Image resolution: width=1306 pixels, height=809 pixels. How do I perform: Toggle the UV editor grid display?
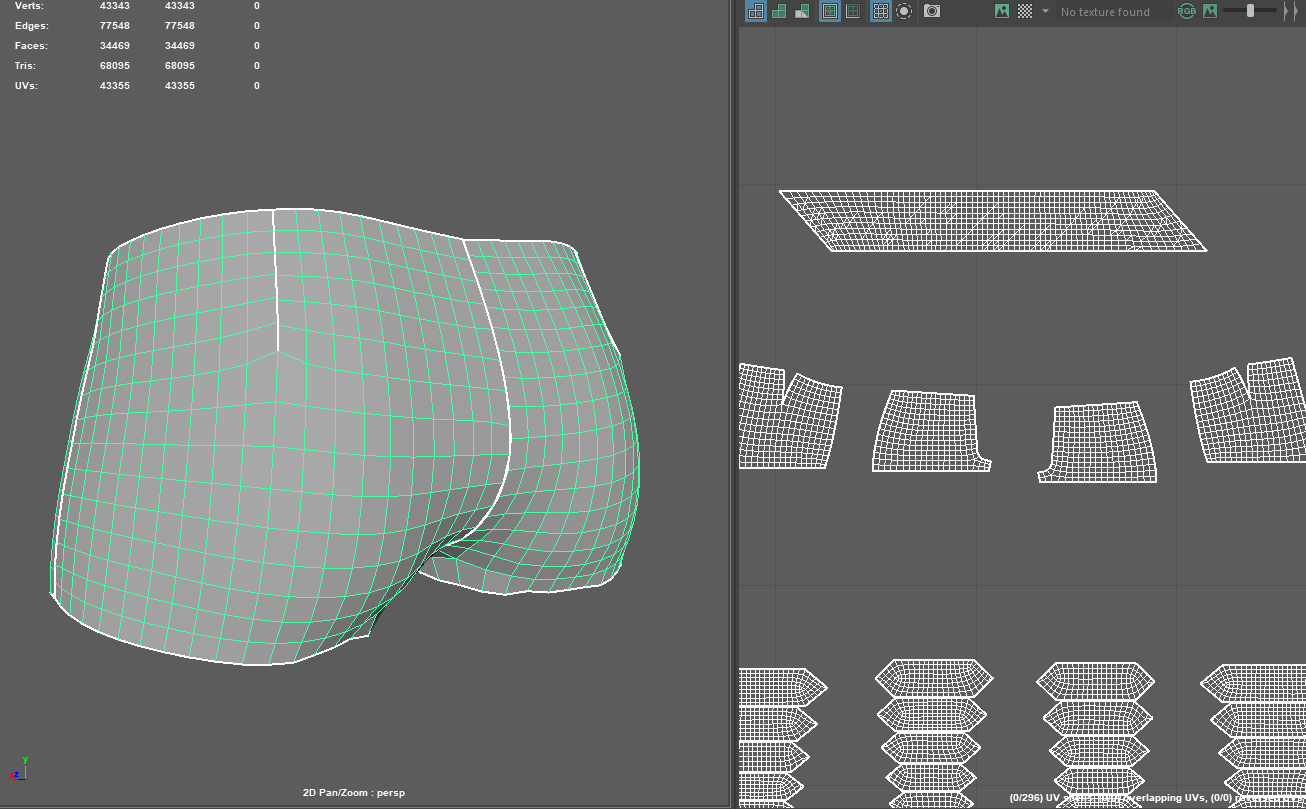[880, 11]
